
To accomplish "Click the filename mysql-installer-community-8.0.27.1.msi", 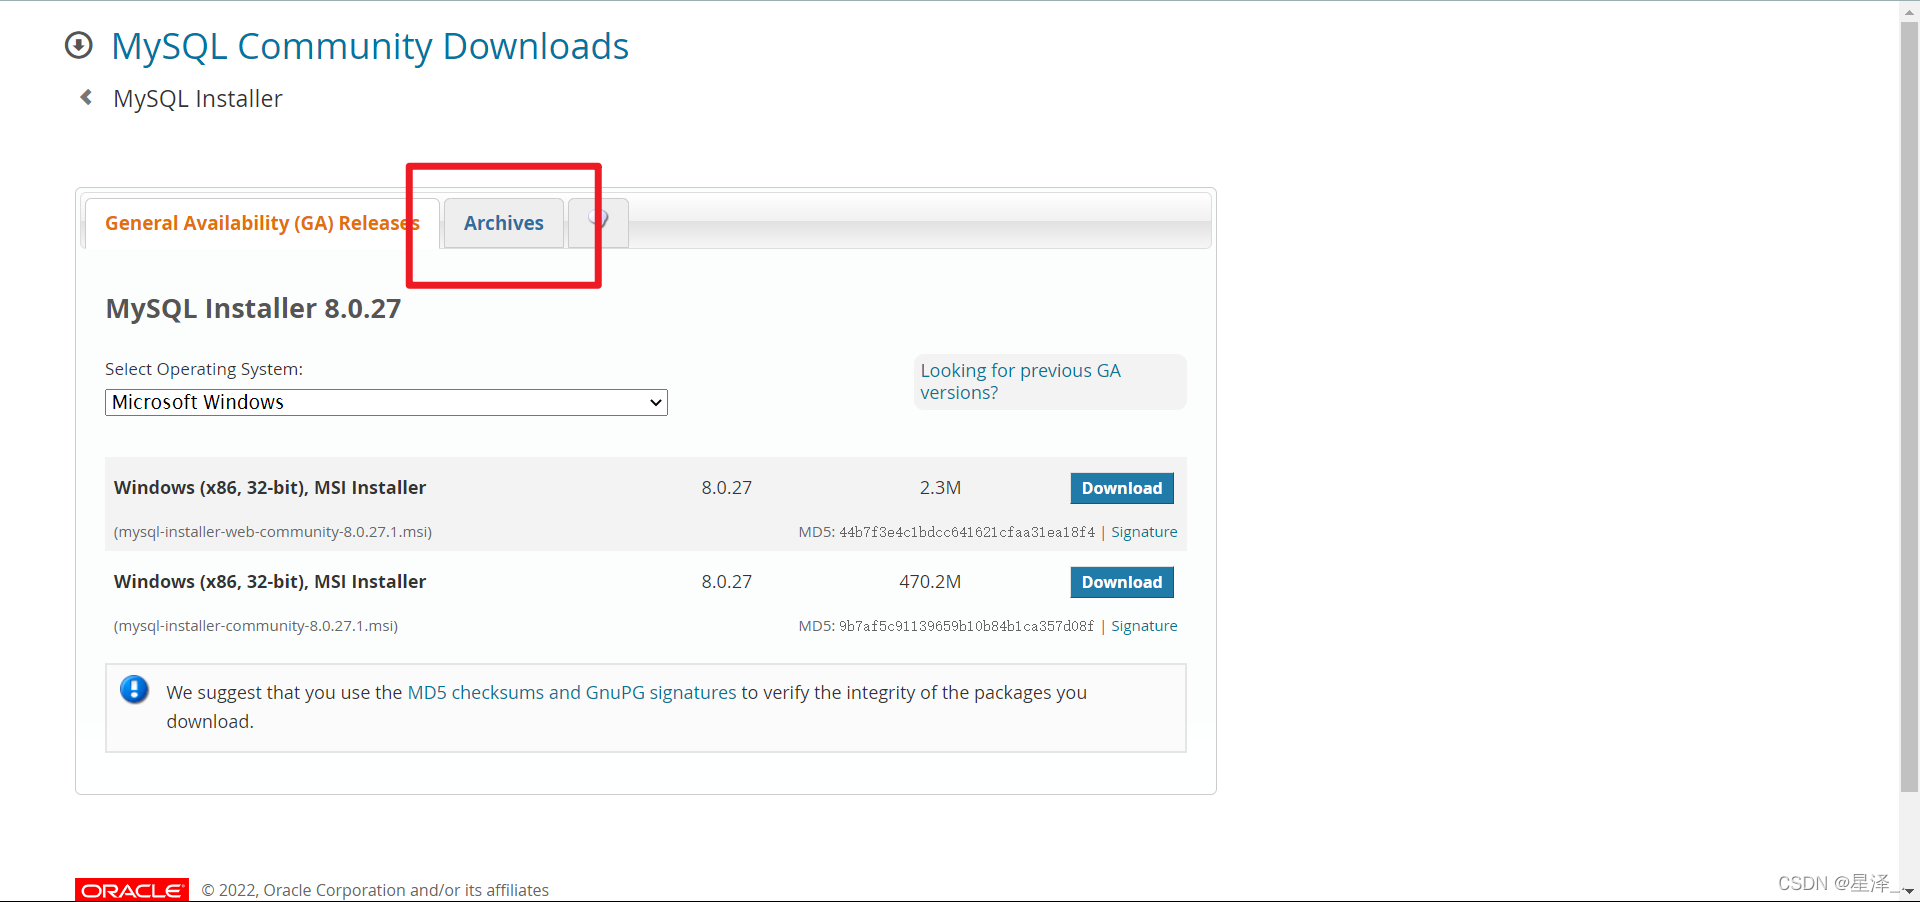I will 256,626.
